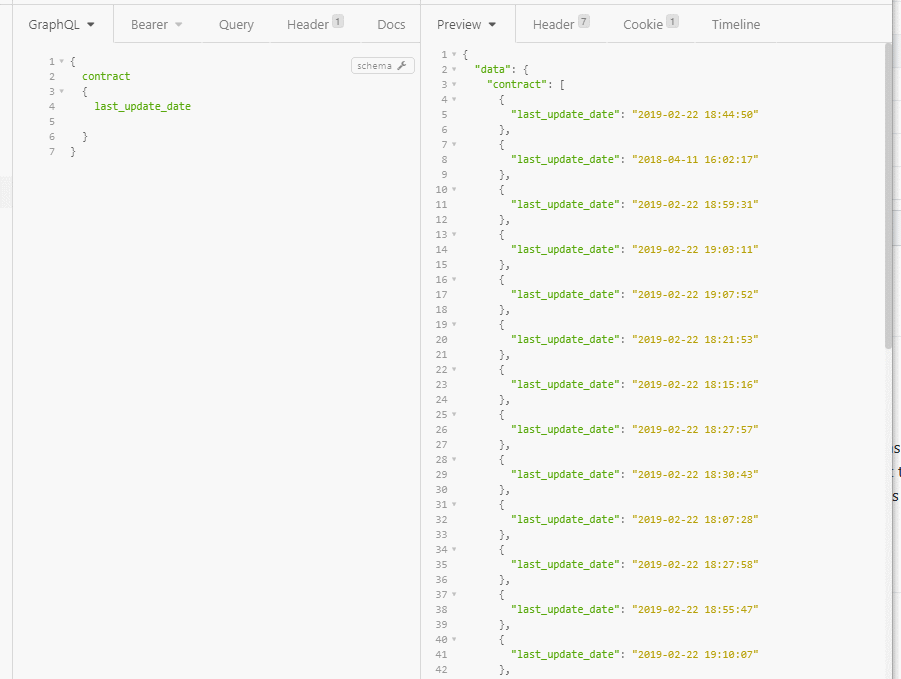The image size is (901, 679).
Task: Switch to the Query tab
Action: tap(236, 24)
